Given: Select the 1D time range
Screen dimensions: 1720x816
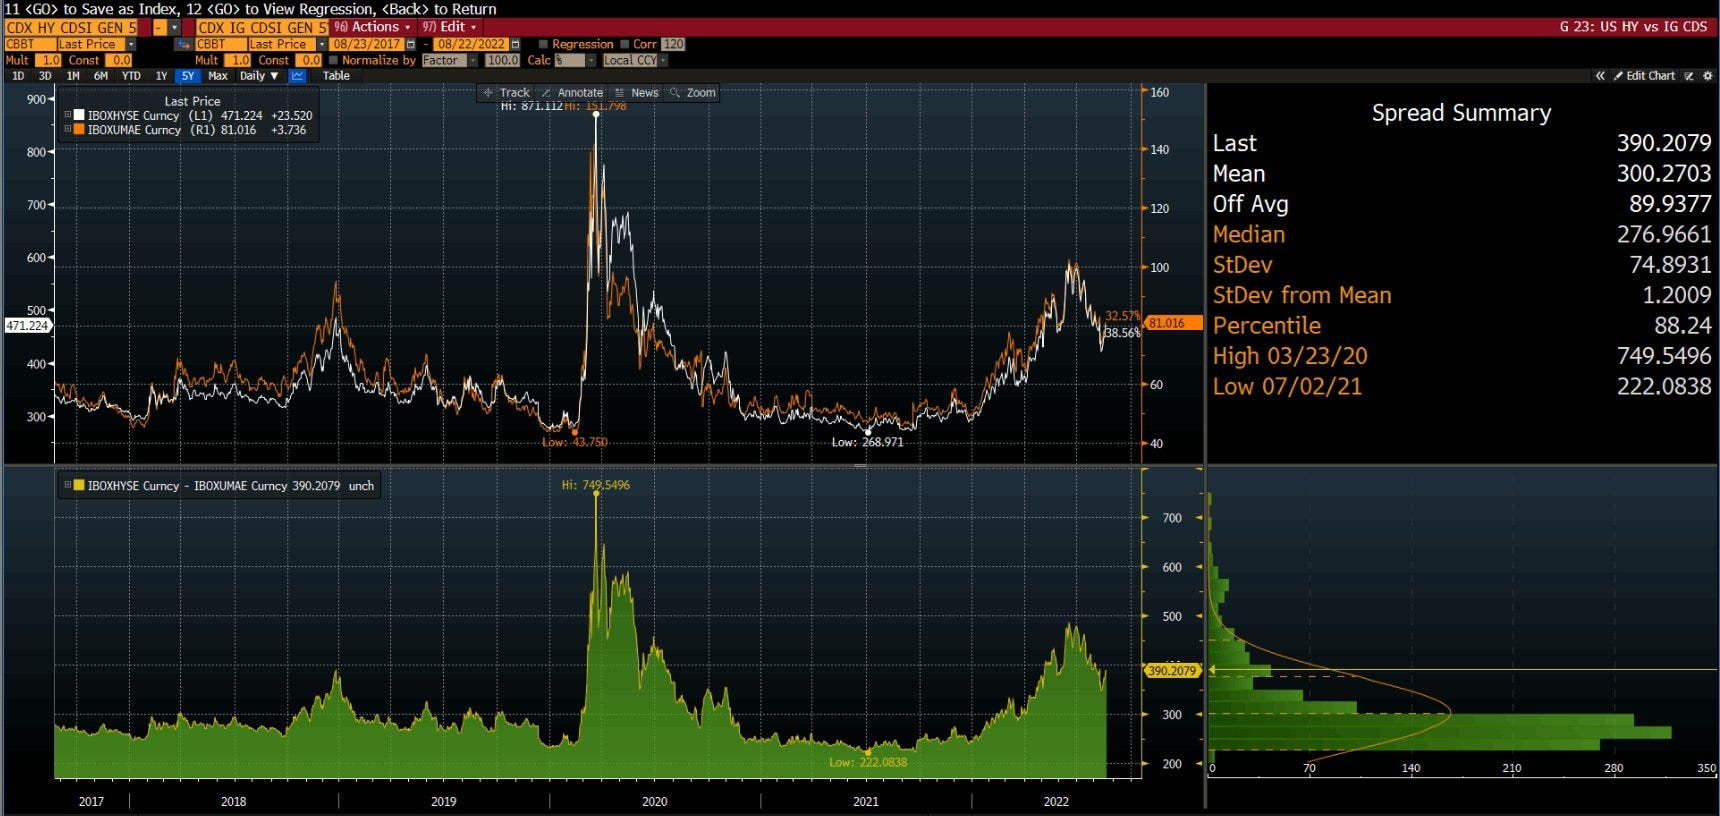Looking at the screenshot, I should click(18, 75).
